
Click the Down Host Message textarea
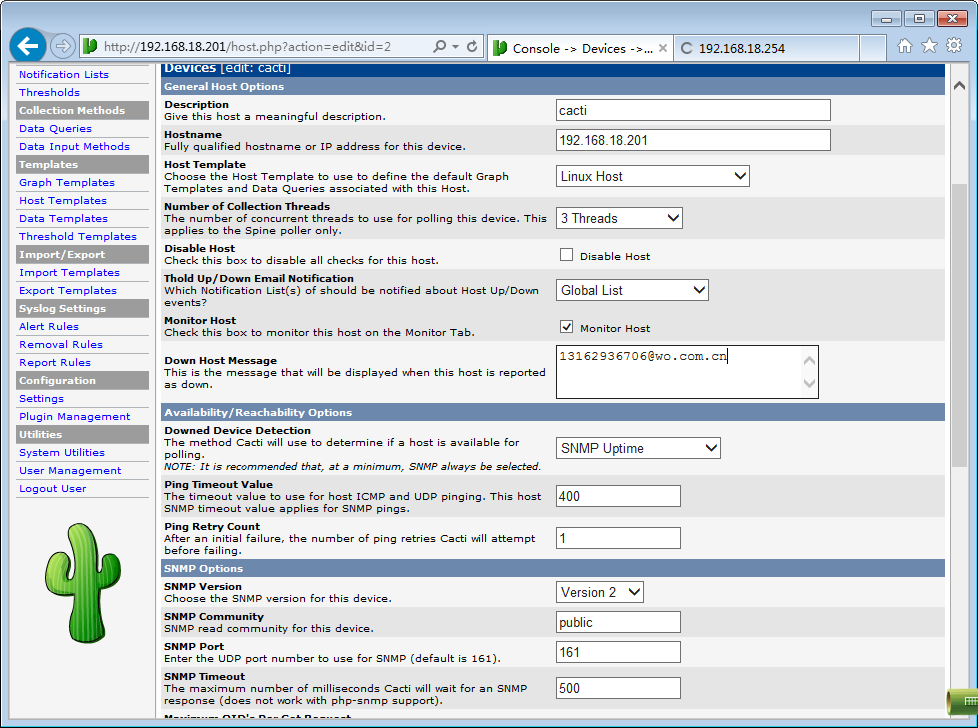click(687, 372)
